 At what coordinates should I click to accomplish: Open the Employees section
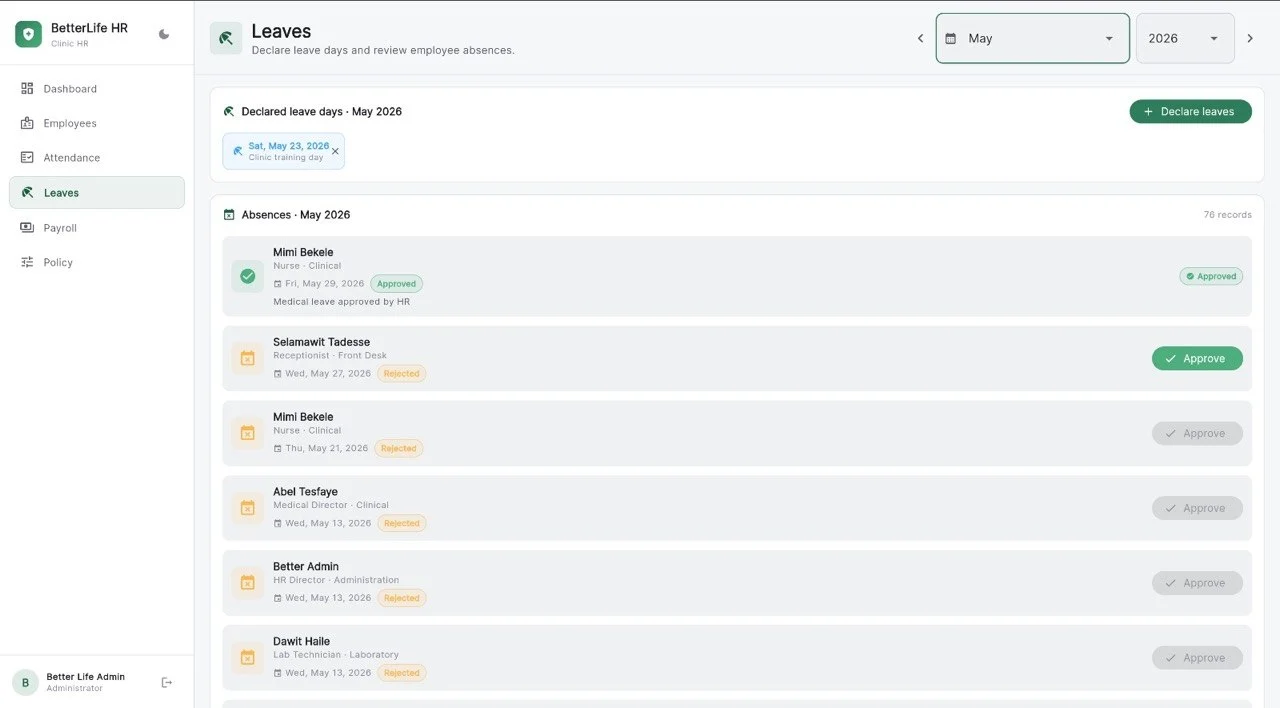97,123
